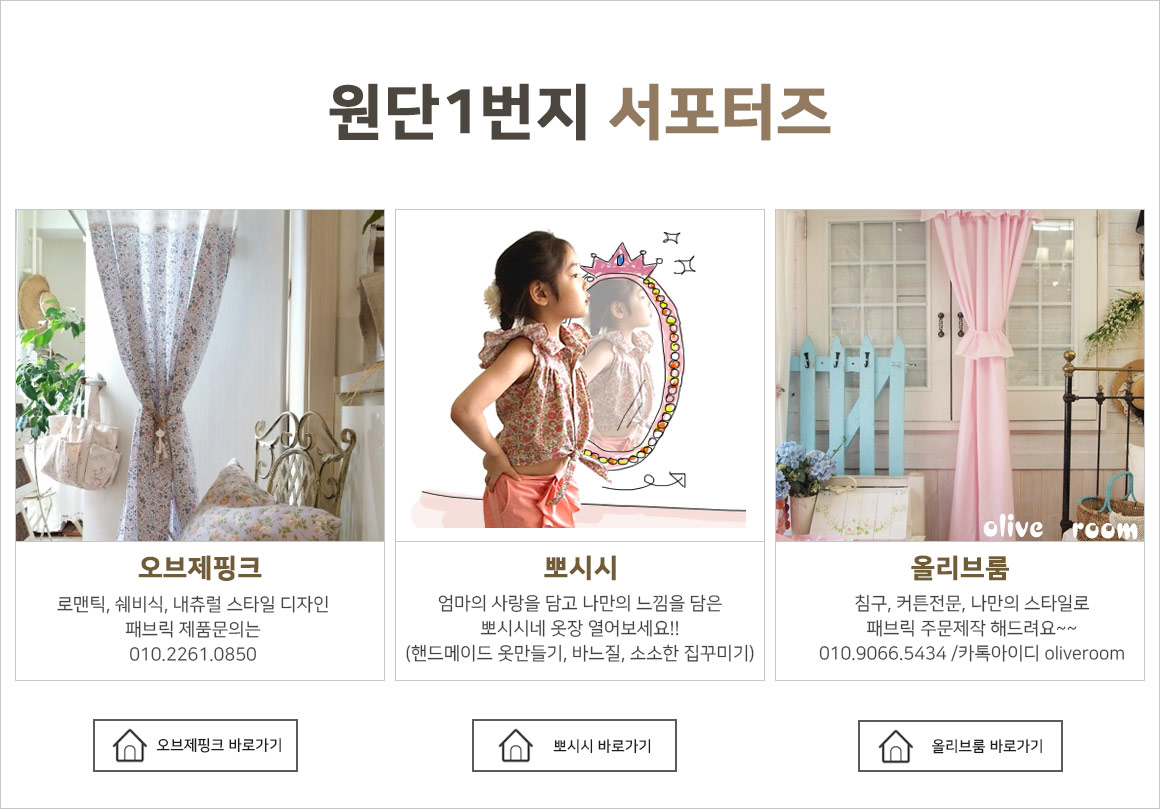Click 로맨틱, 쉐비식, 내츄럴 스타일 description
1160x809 pixels.
(x=193, y=604)
